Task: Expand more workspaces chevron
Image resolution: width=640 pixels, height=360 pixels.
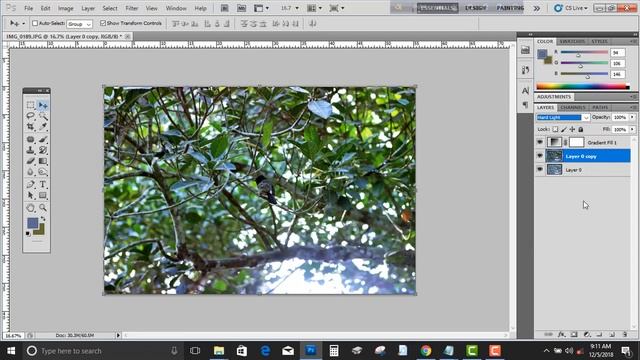Action: (x=537, y=8)
